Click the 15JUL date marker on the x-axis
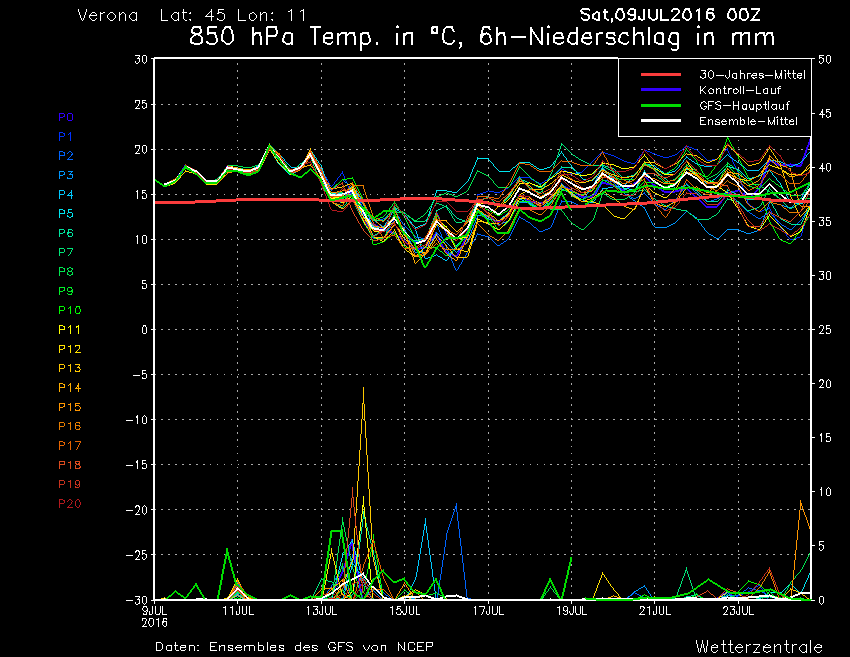Viewport: 850px width, 657px height. pos(404,609)
